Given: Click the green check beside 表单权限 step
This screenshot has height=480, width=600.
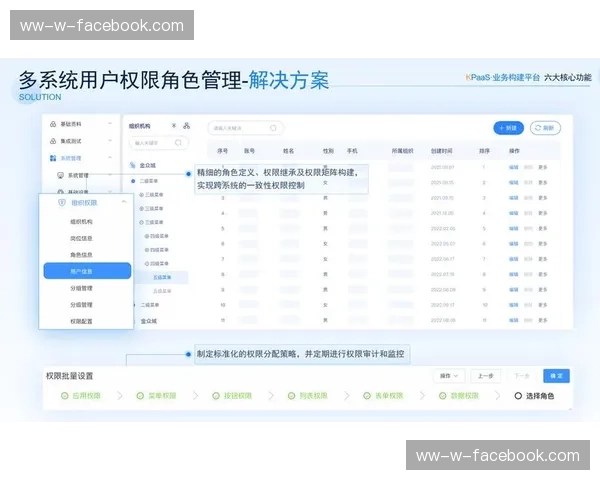Looking at the screenshot, I should coord(367,396).
